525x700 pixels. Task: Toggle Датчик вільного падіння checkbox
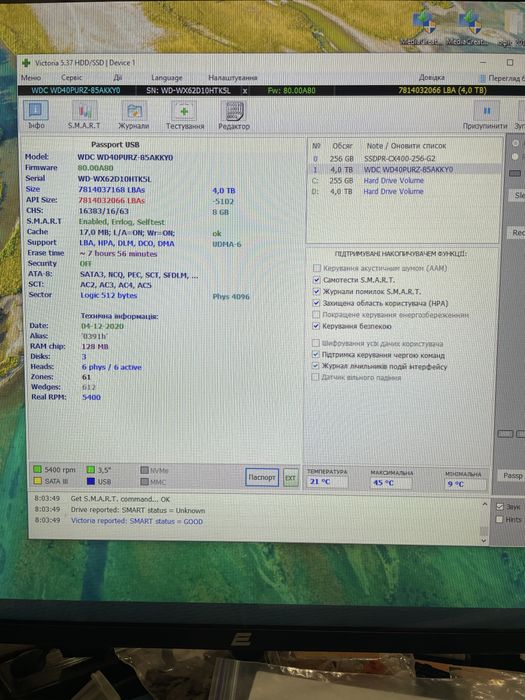tap(315, 377)
